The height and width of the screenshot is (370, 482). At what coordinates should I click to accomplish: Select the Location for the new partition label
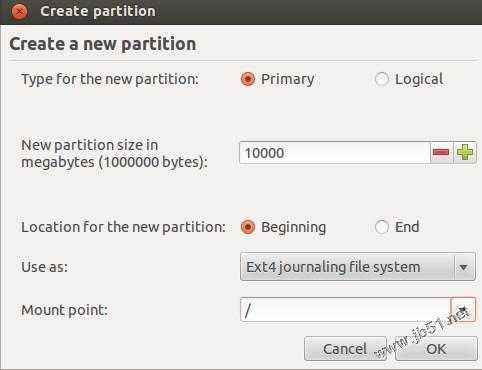tap(123, 227)
